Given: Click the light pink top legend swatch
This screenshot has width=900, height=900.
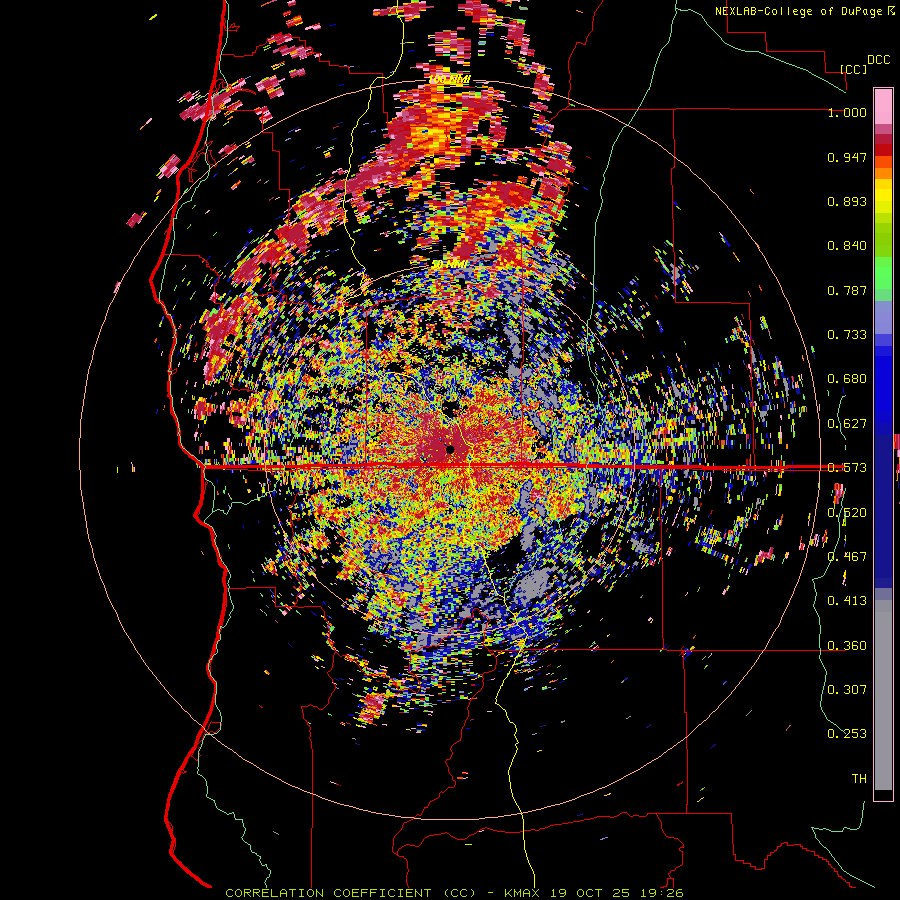Looking at the screenshot, I should coord(883,106).
